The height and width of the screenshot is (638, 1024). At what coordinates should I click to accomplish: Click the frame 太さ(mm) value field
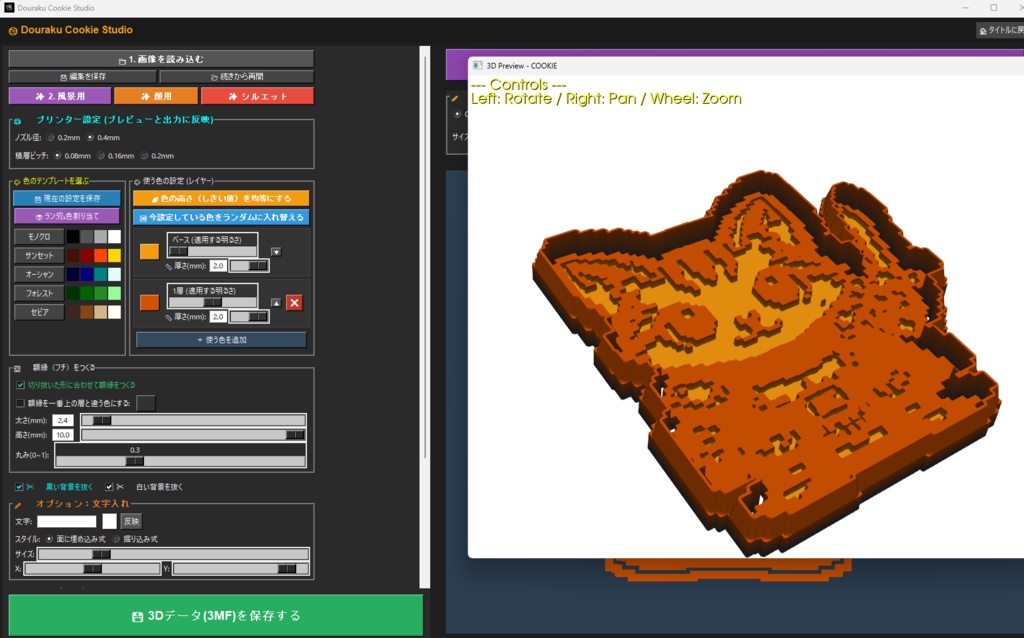(x=63, y=421)
